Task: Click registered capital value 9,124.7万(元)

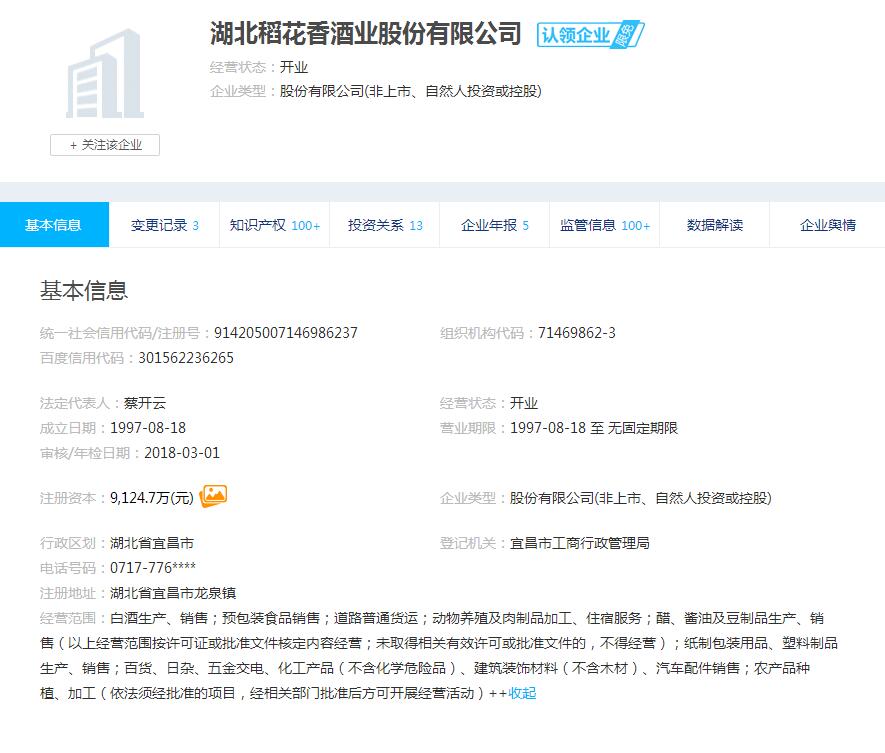Action: pos(152,498)
